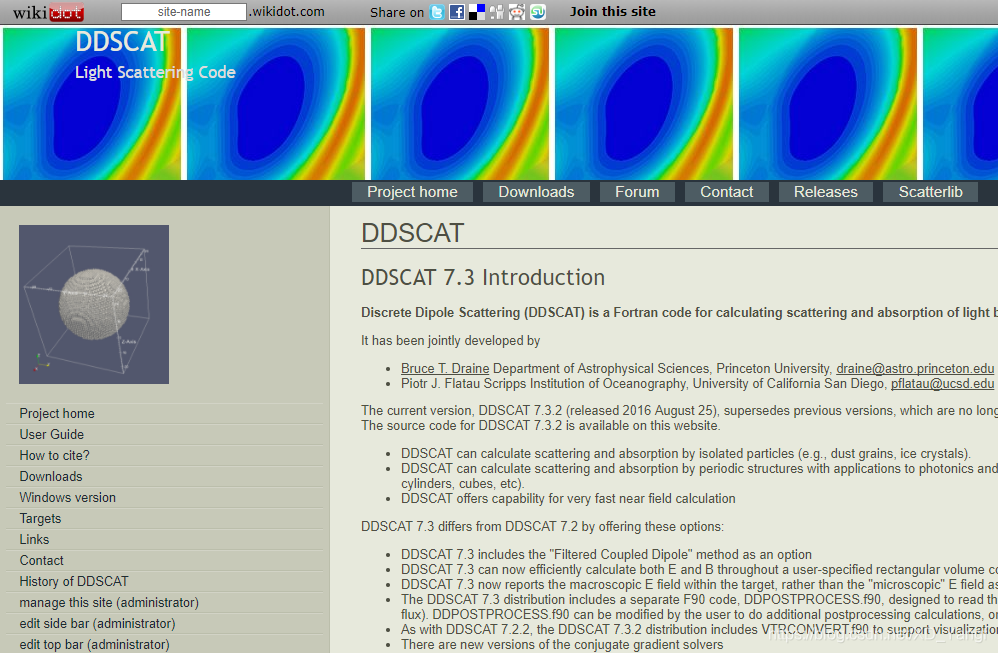Open edit top bar (administrator)
Image resolution: width=998 pixels, height=653 pixels.
(x=94, y=645)
